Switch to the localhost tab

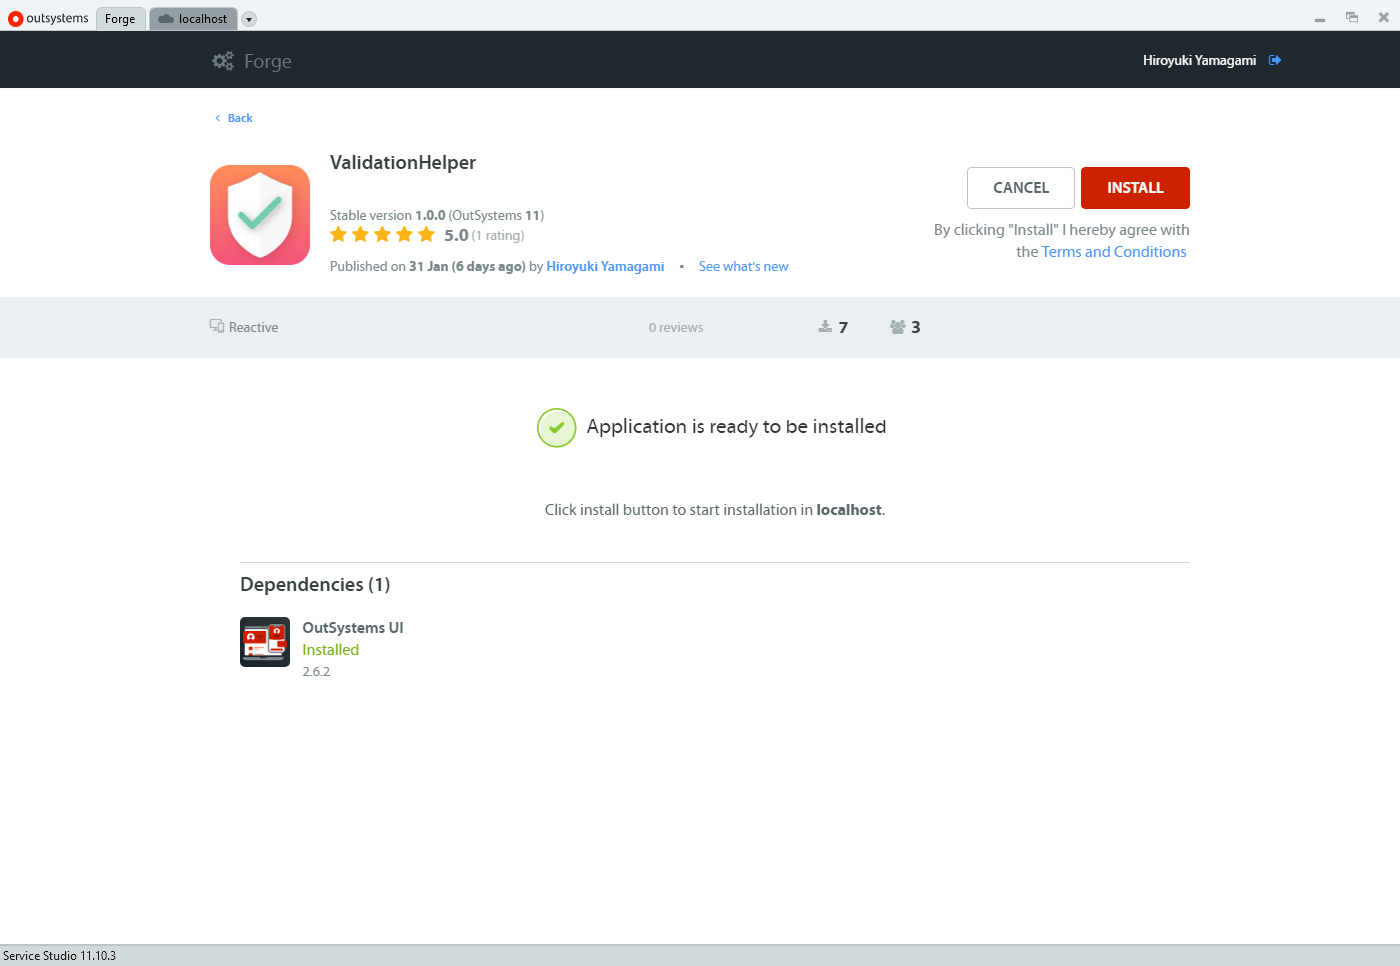[193, 19]
